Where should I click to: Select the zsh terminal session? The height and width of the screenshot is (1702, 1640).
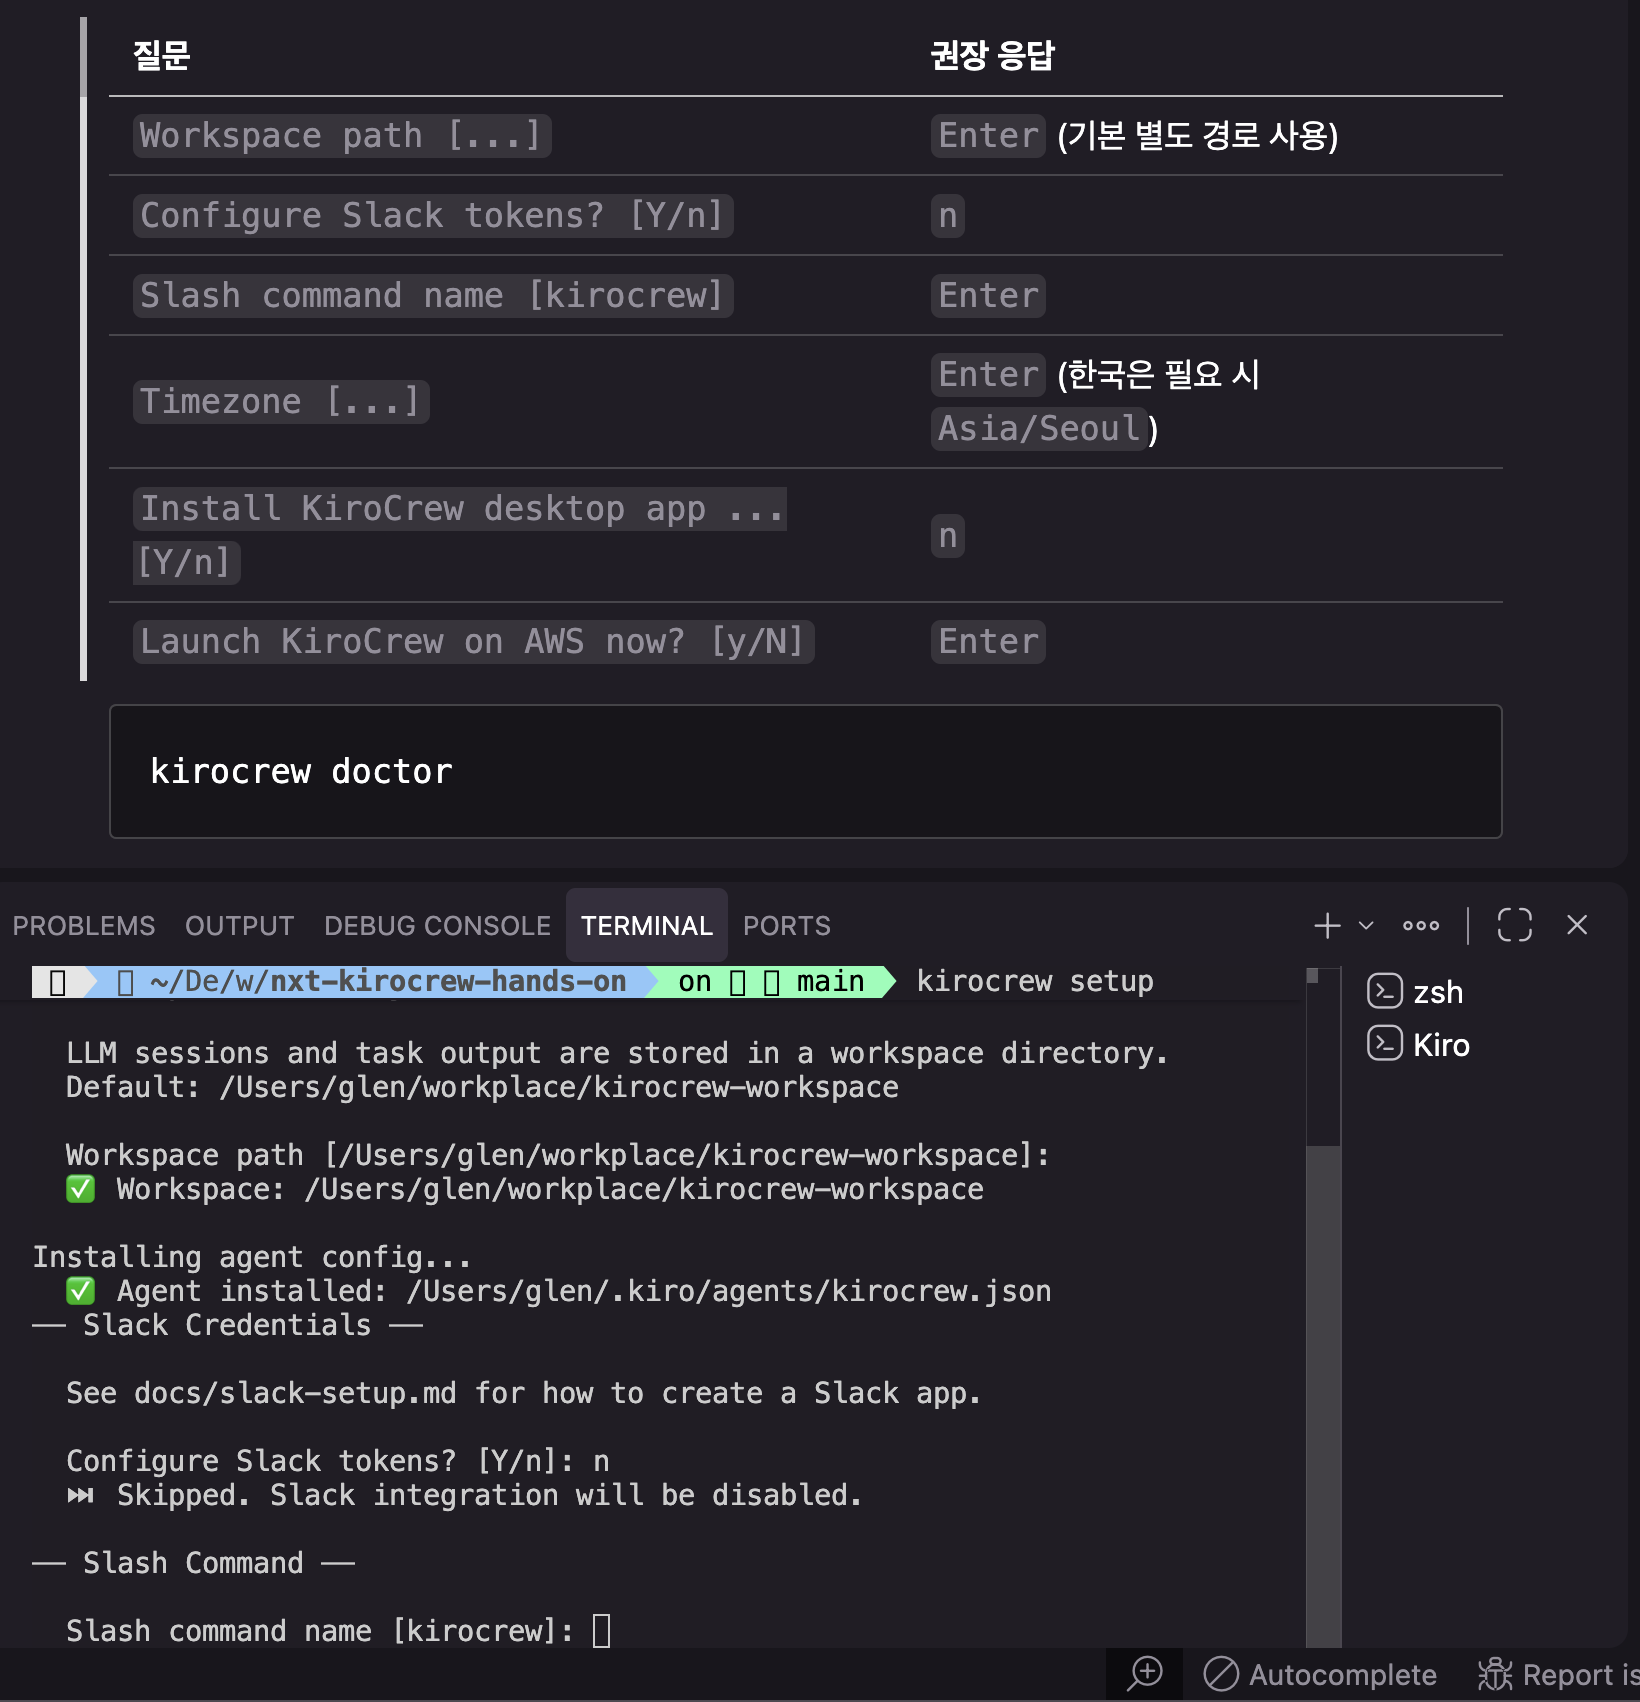(1438, 992)
